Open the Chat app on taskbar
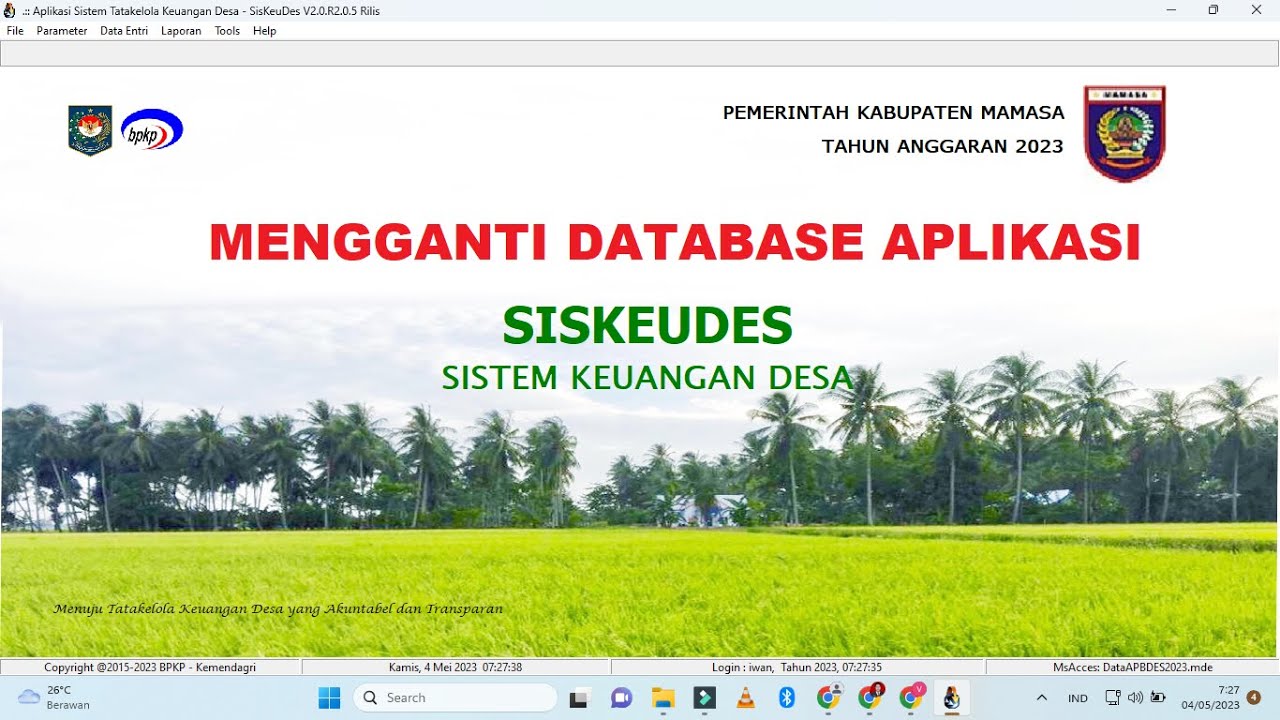 tap(621, 698)
